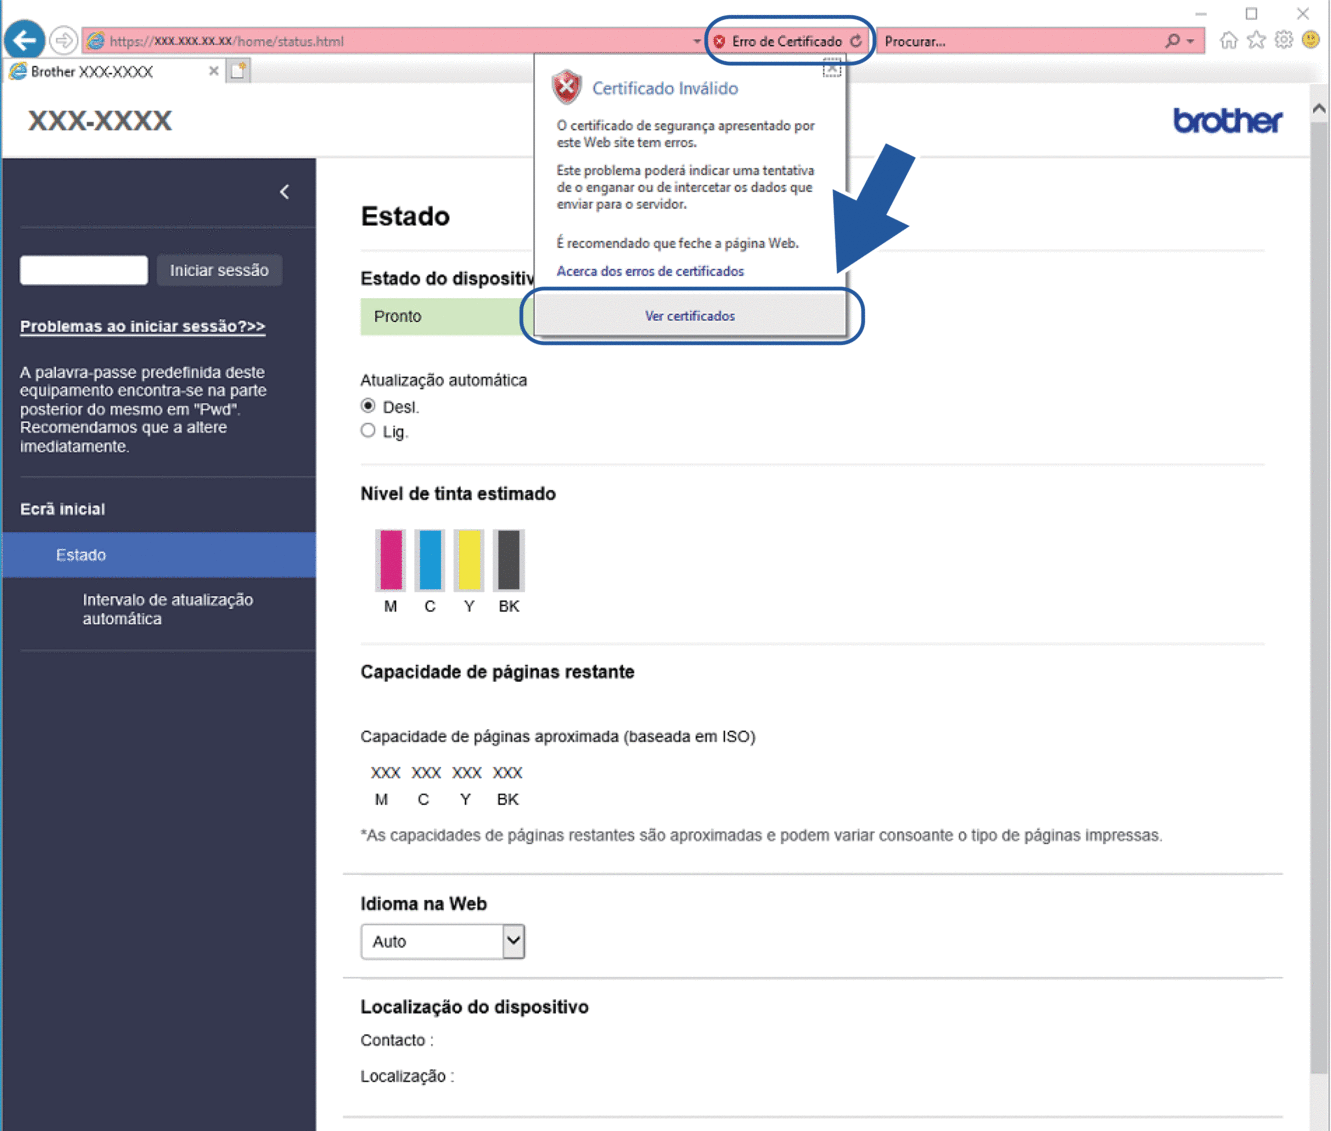Close the Brother XXX-XXXX tab
1331x1131 pixels.
click(213, 71)
